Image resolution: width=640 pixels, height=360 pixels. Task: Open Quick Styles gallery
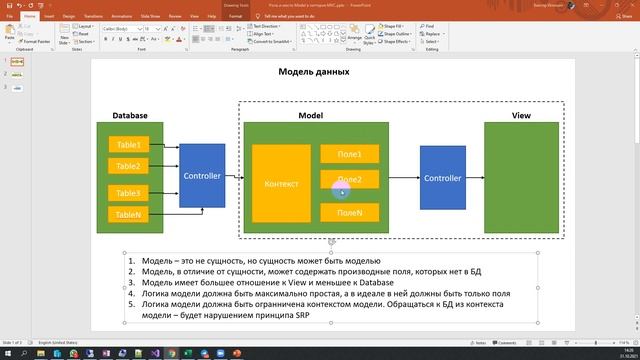pyautogui.click(x=369, y=34)
